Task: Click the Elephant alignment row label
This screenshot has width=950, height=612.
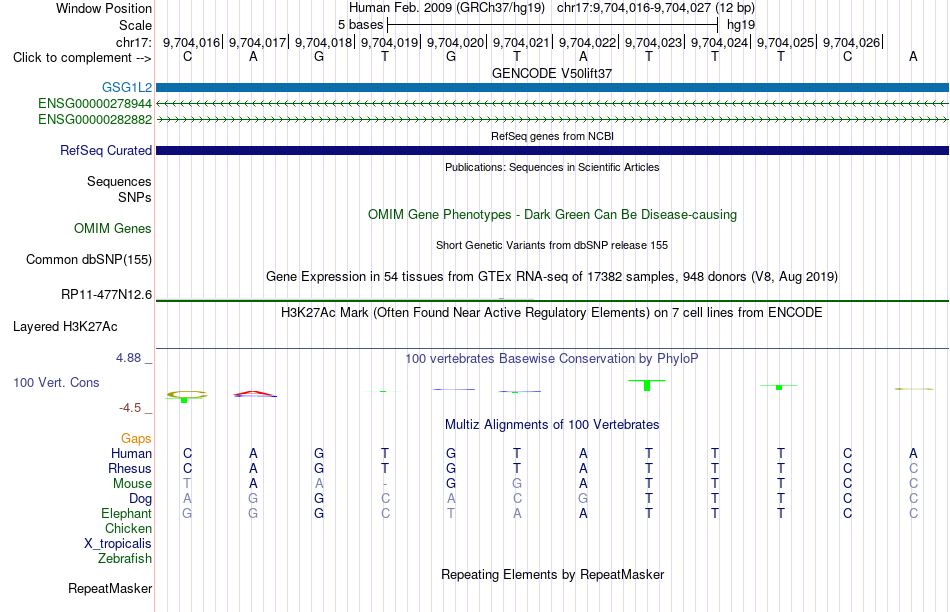Action: pyautogui.click(x=127, y=513)
